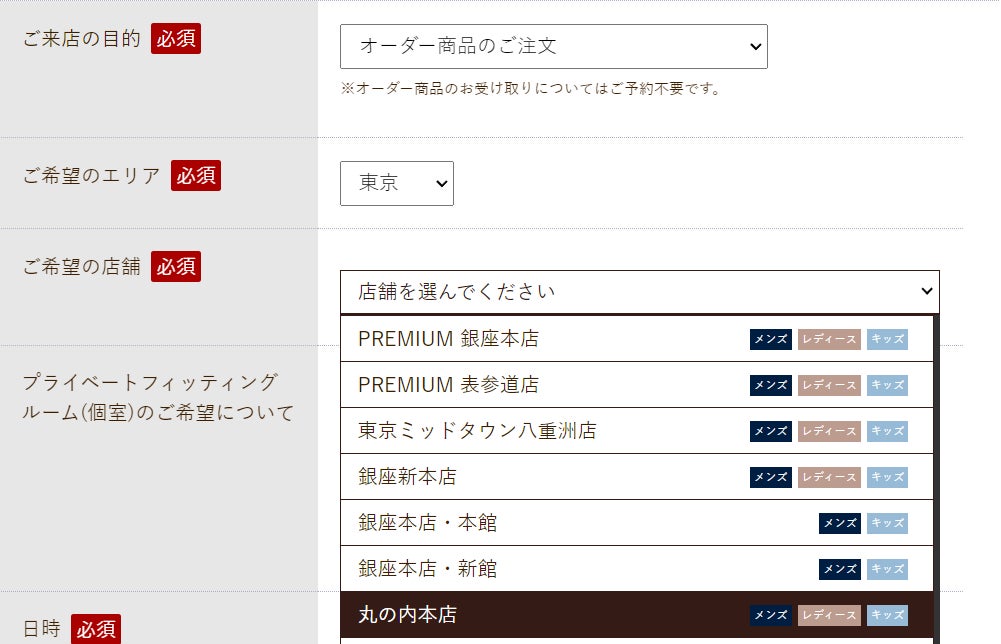Click メンズ tag on 銀座本店・本館 row

point(839,523)
